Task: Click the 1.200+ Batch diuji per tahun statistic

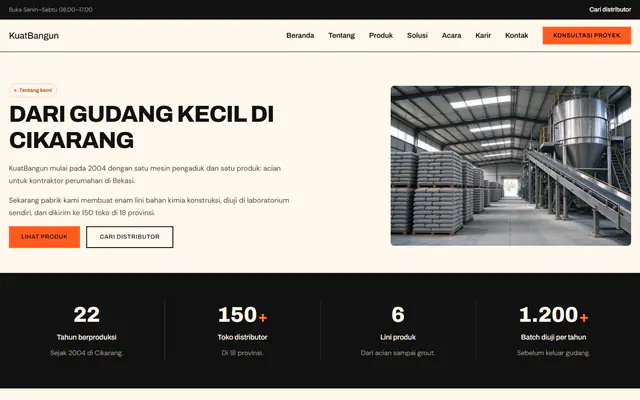Action: point(553,331)
